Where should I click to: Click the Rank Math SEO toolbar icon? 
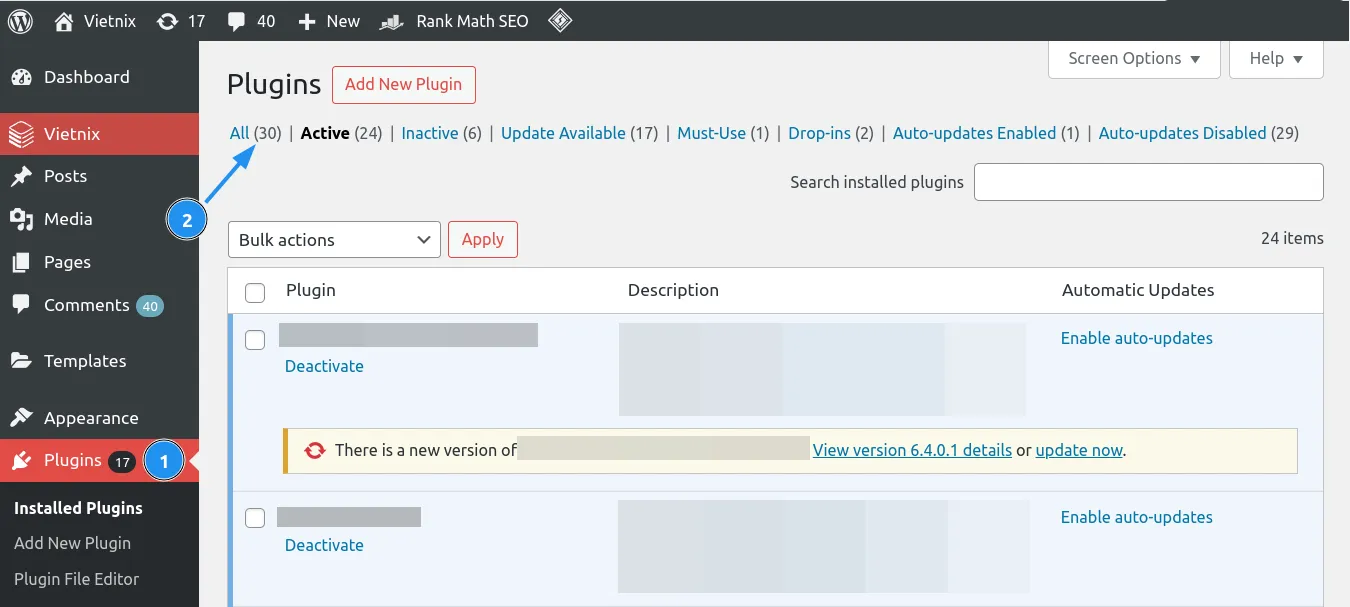pyautogui.click(x=392, y=21)
